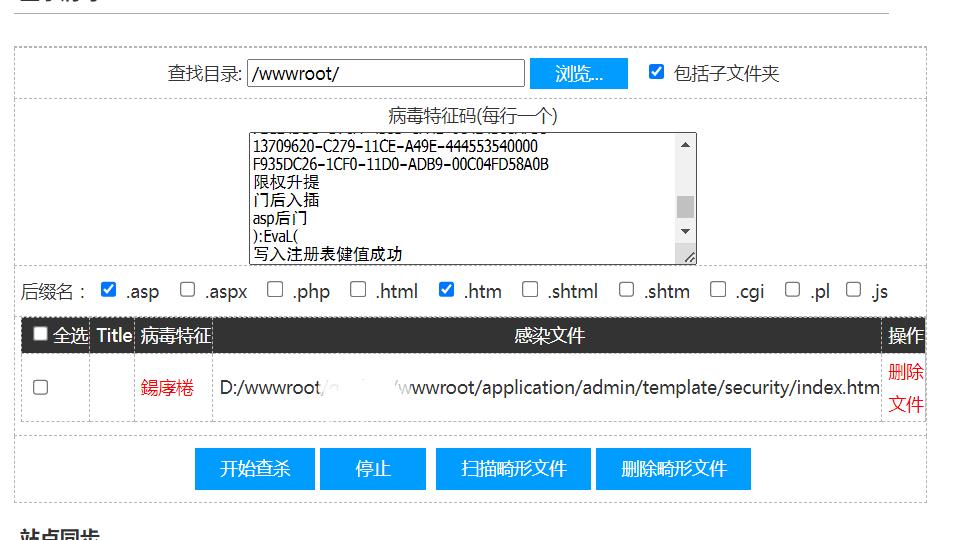Image resolution: width=970 pixels, height=540 pixels.
Task: Click inside the 病毒特征码 signature textarea
Action: tap(464, 199)
